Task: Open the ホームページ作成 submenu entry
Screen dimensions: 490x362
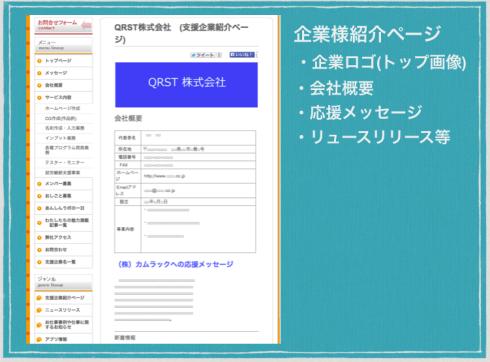Action: click(62, 108)
